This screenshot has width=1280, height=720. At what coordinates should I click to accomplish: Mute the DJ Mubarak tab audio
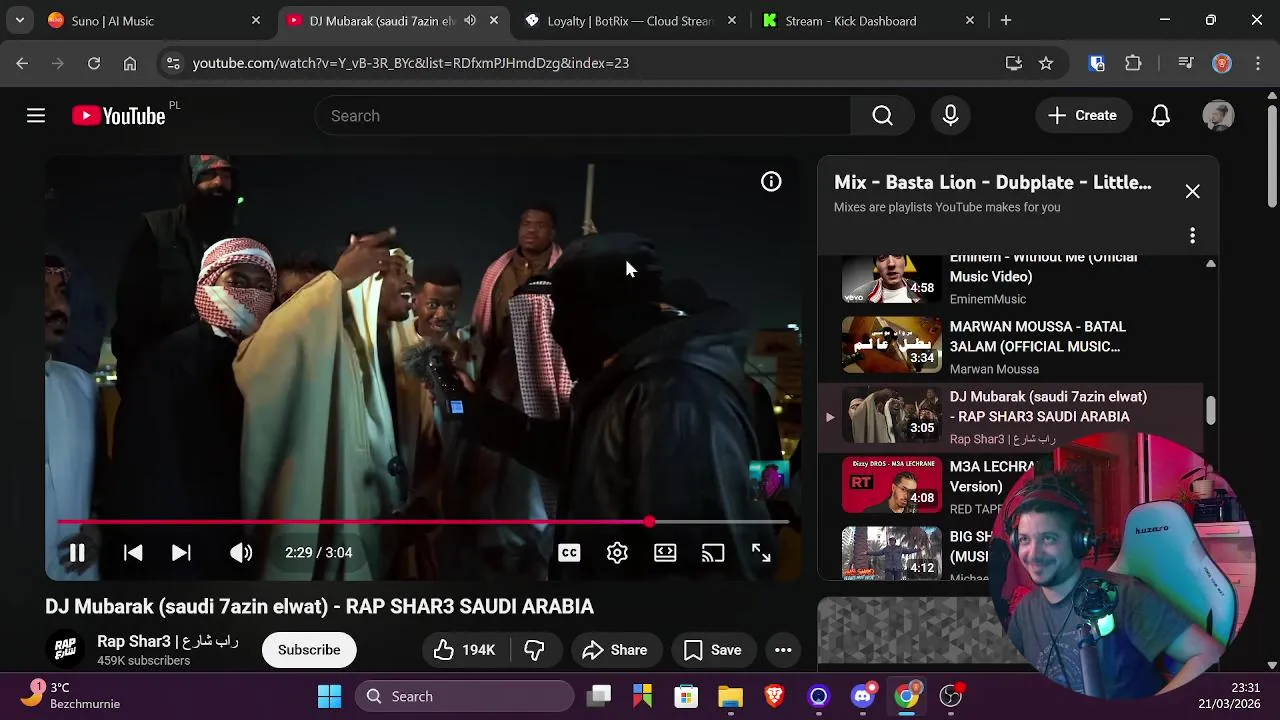470,20
